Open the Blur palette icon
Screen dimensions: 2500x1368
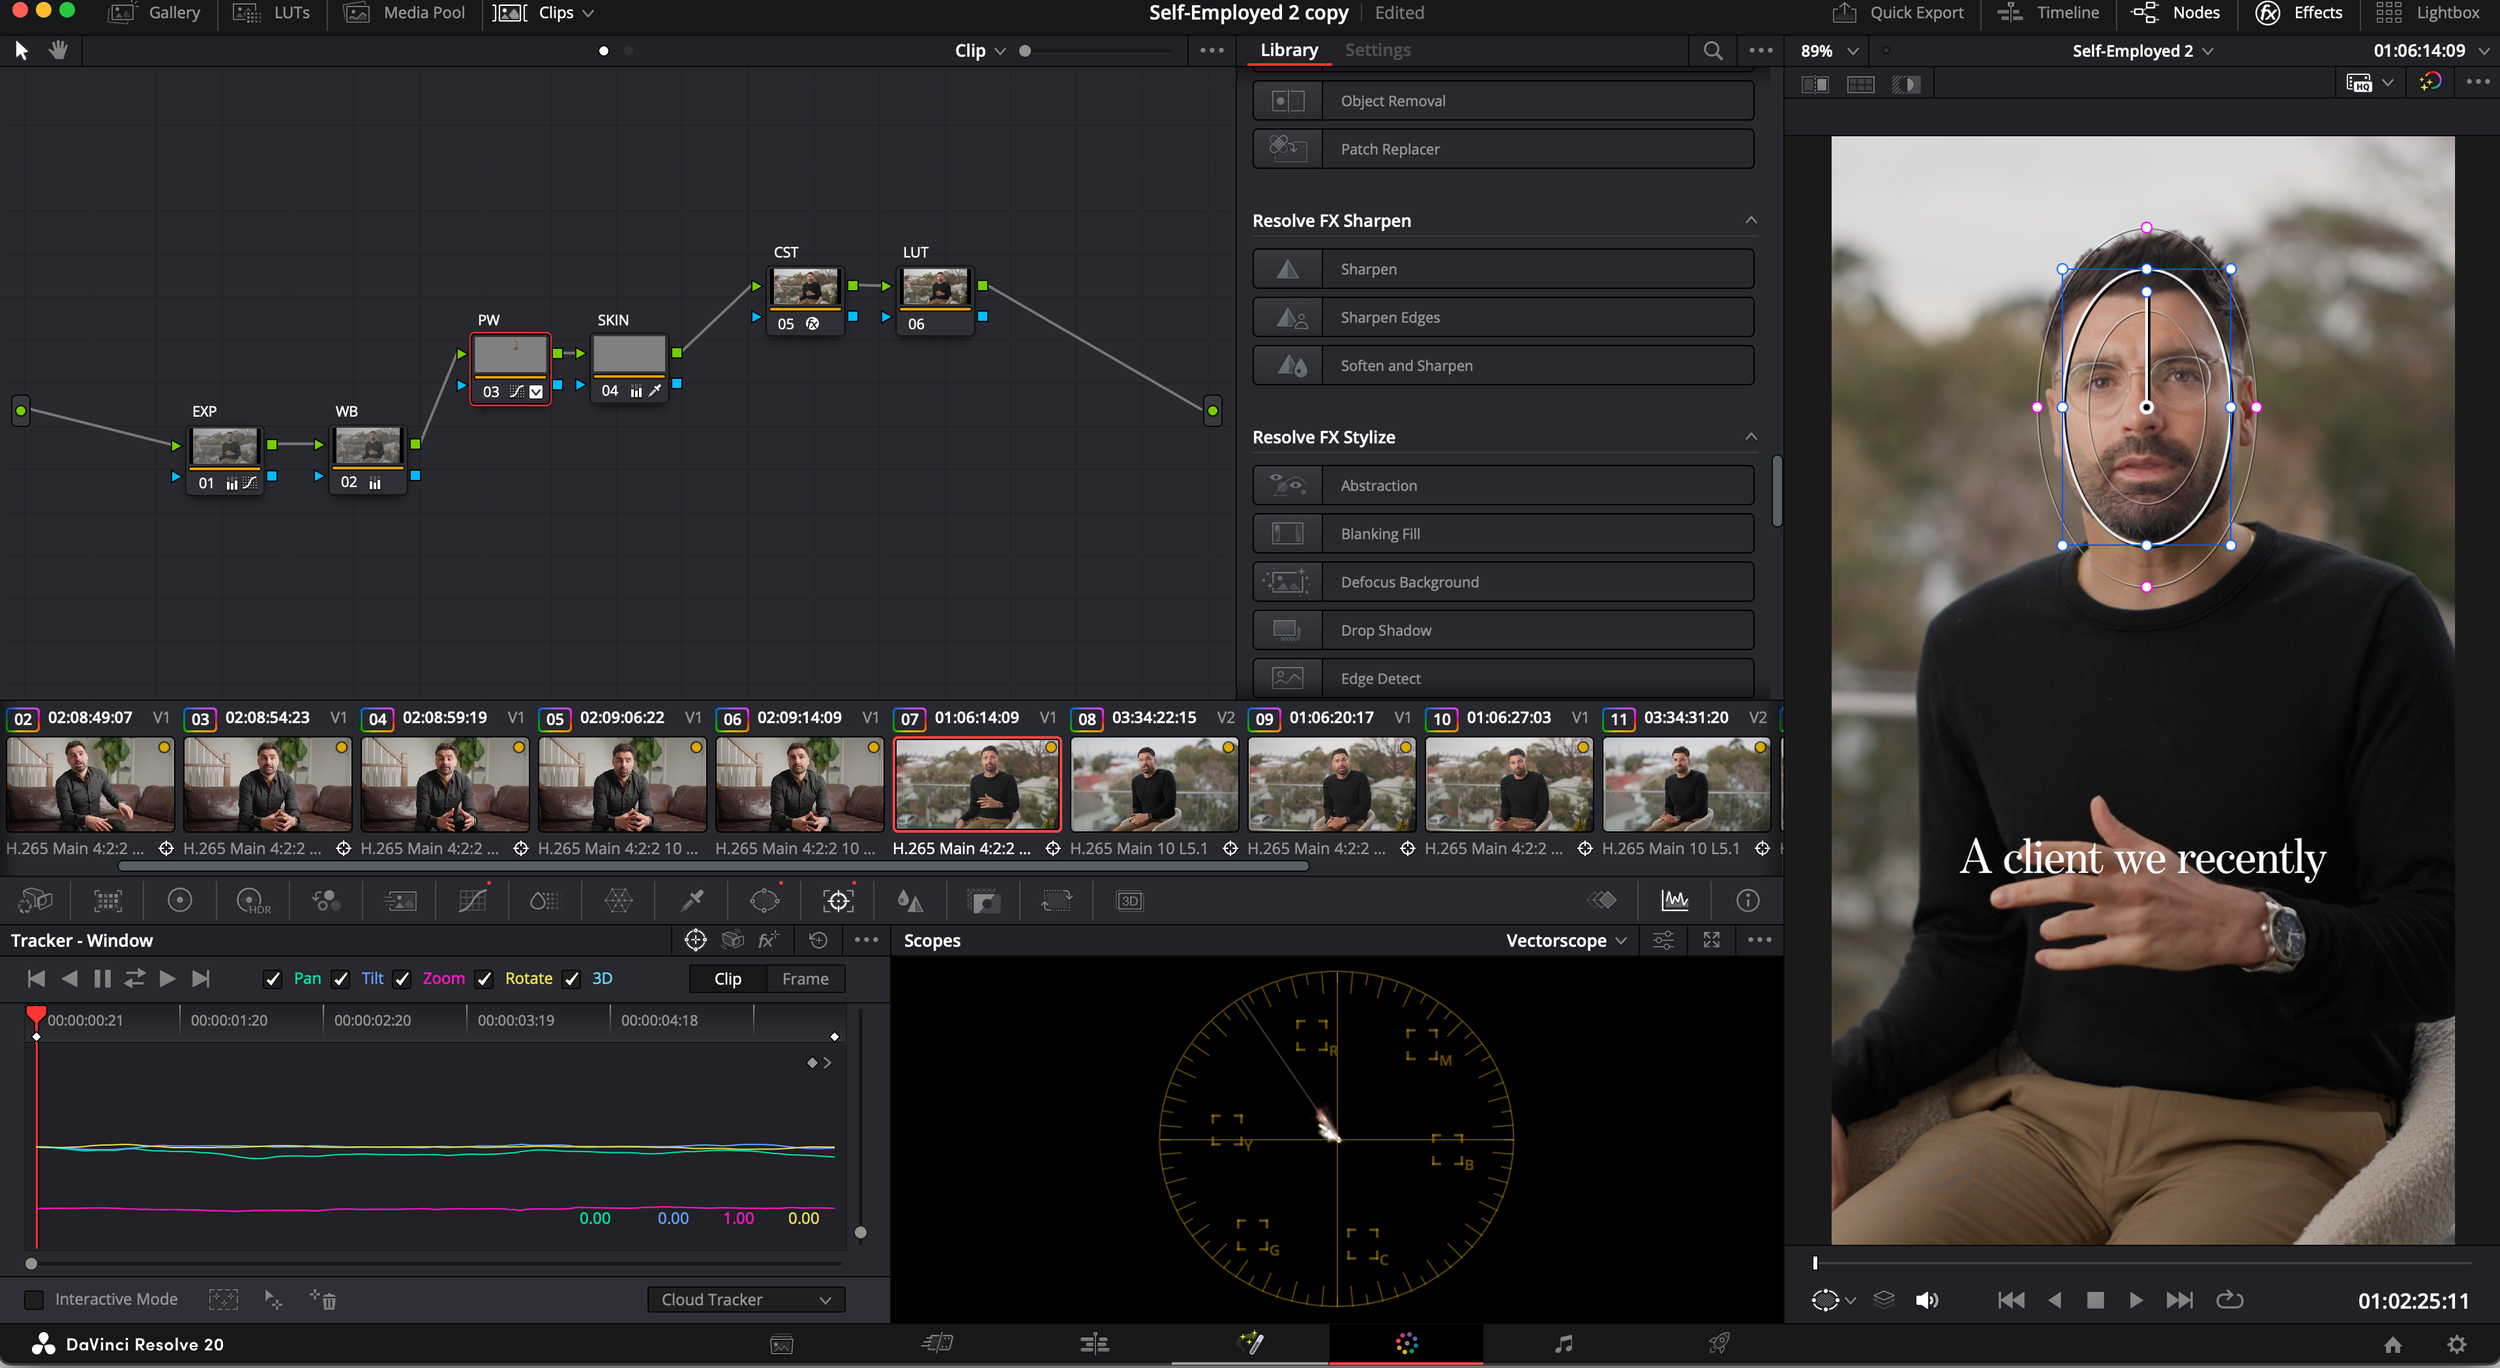coord(909,901)
